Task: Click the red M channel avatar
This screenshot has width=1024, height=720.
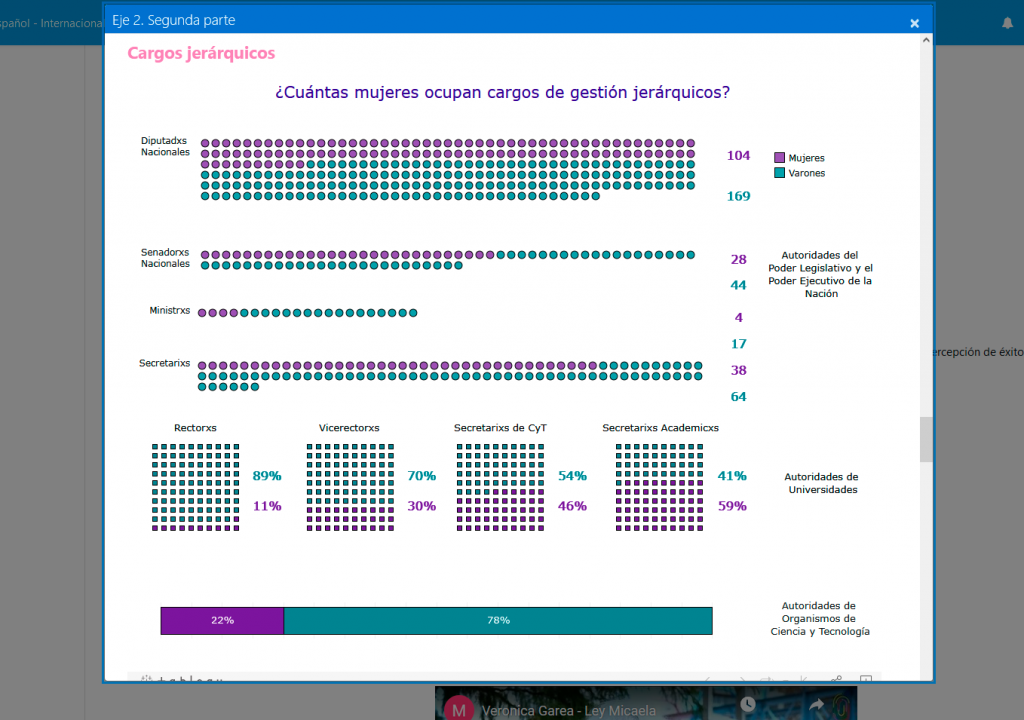Action: (x=459, y=709)
